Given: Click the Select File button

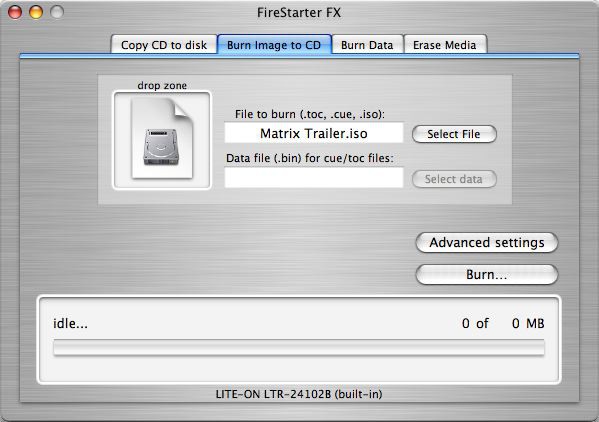Looking at the screenshot, I should (x=454, y=134).
